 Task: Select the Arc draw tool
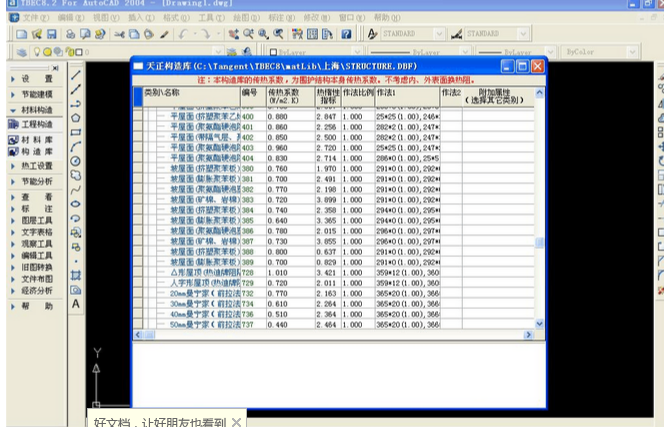(76, 147)
